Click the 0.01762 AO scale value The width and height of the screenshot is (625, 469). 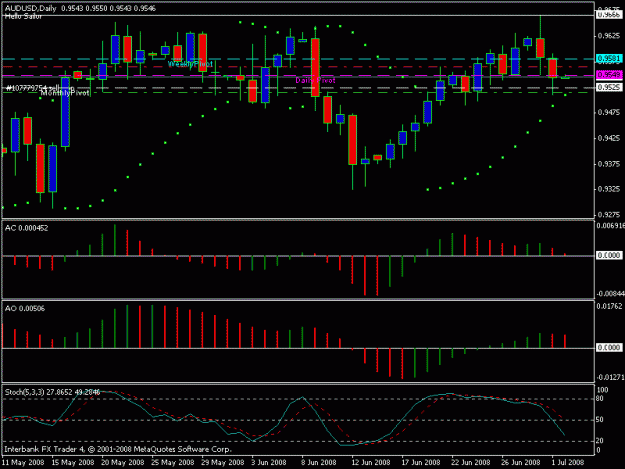(610, 306)
